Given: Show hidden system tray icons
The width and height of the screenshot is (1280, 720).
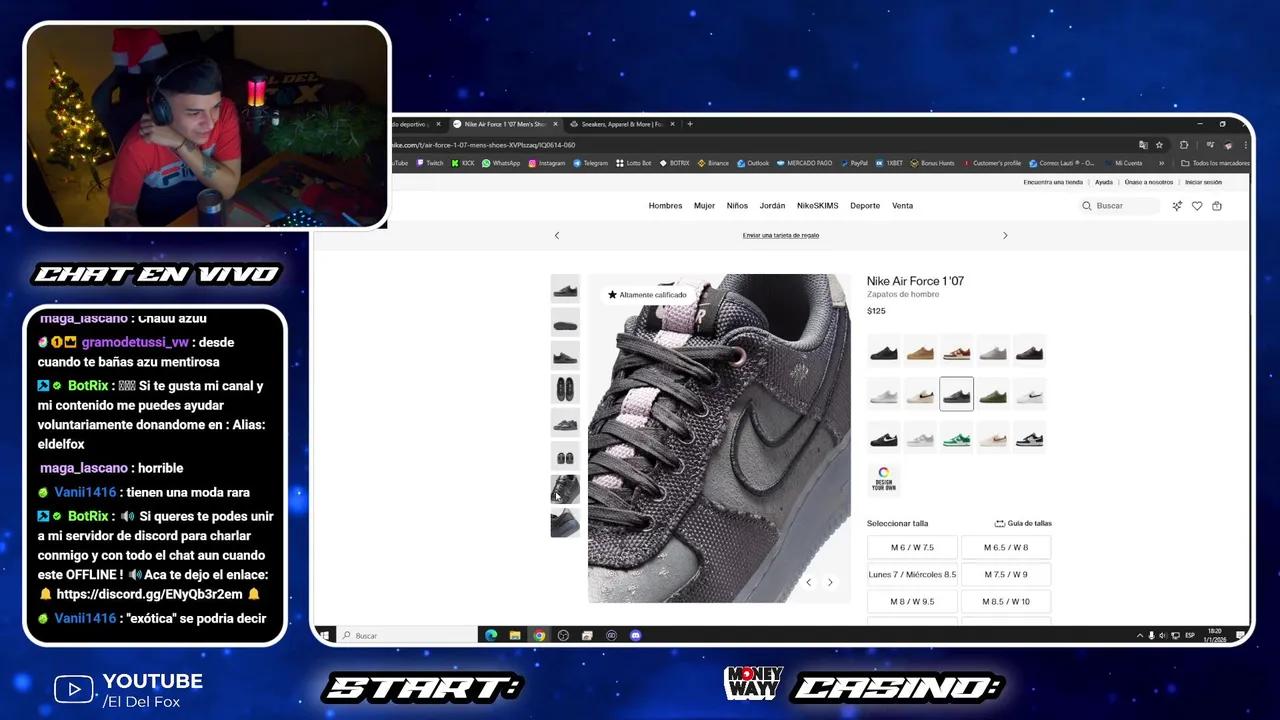Looking at the screenshot, I should point(1140,635).
